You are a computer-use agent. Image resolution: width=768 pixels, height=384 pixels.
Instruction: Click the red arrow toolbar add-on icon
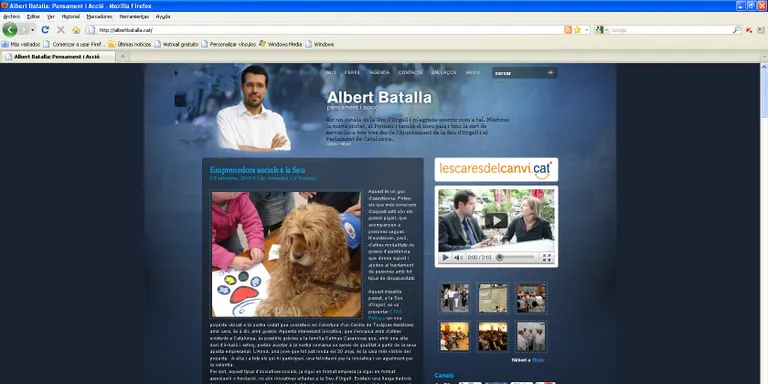[749, 30]
